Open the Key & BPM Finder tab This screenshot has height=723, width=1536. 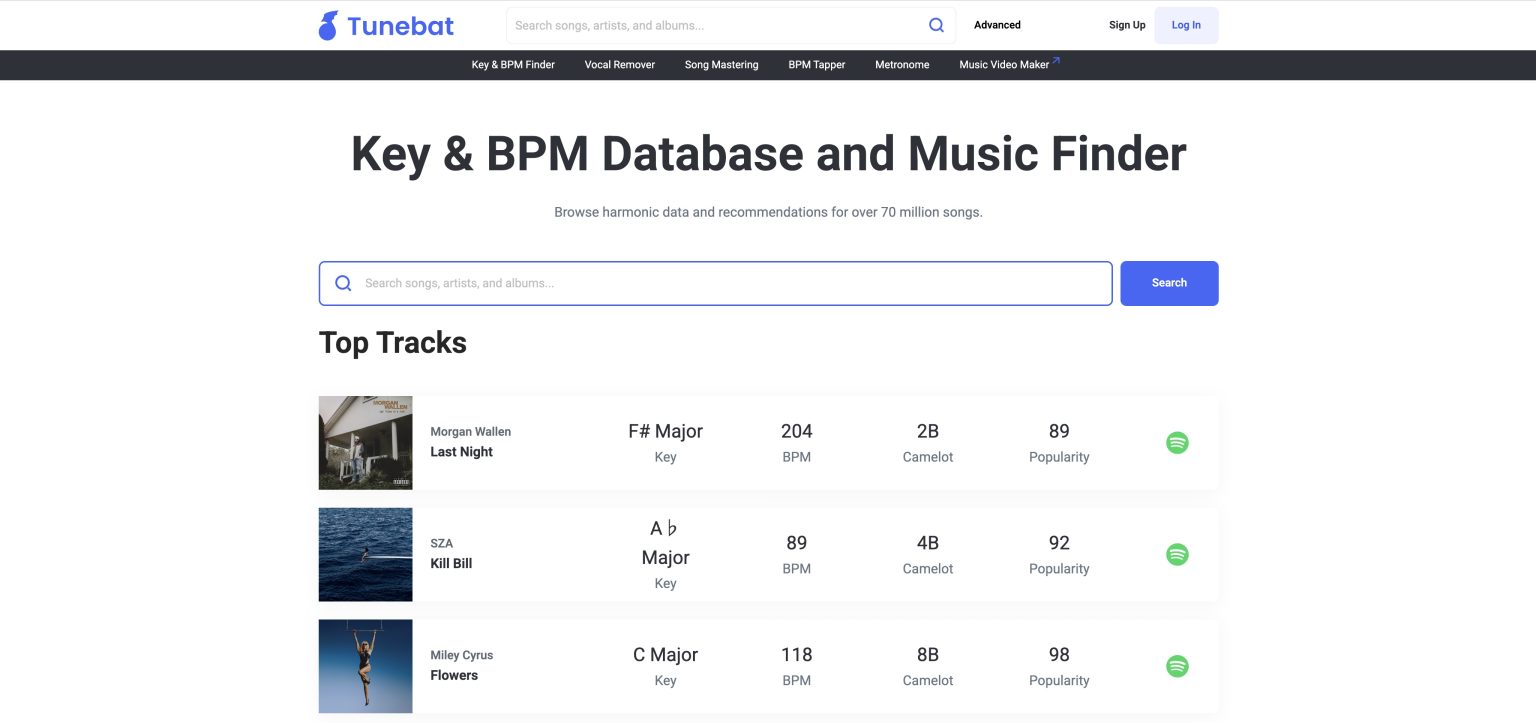tap(513, 64)
